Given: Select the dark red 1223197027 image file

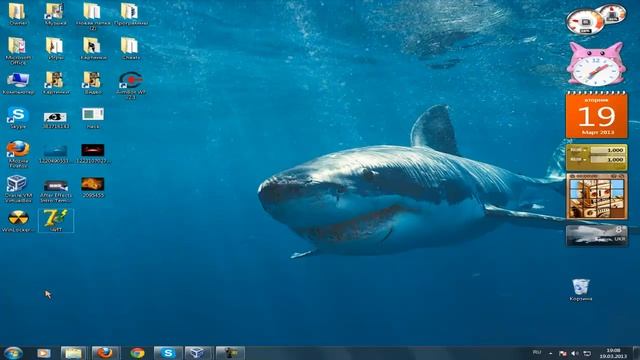Looking at the screenshot, I should coord(93,153).
